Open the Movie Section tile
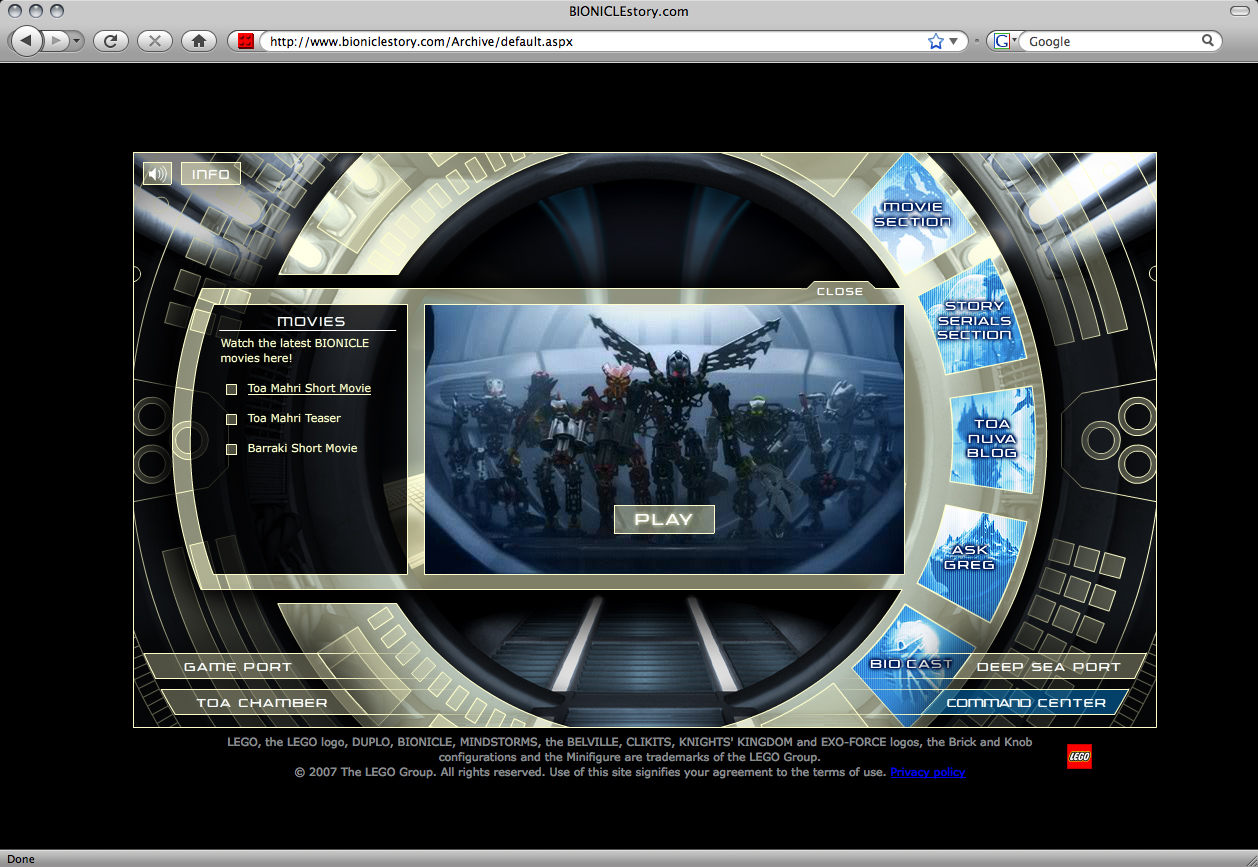 point(911,214)
